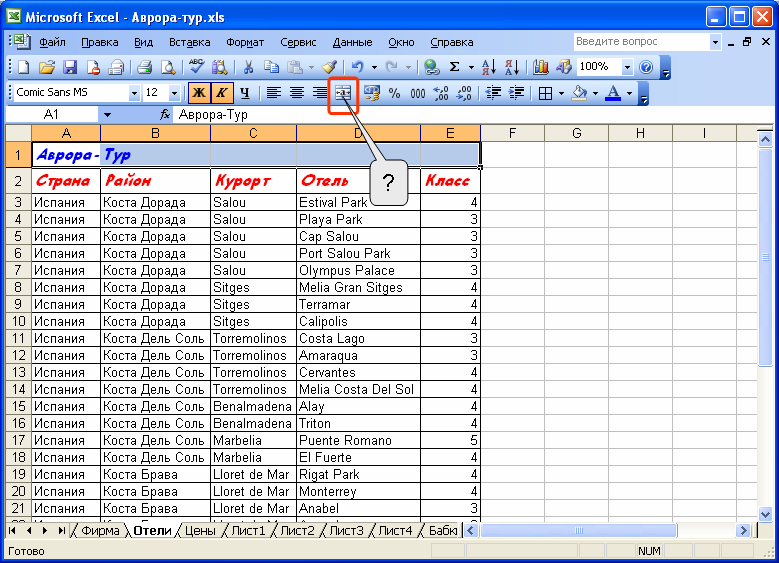Expand the fill color palette arrow
Viewport: 779px width, 563px height.
(595, 93)
